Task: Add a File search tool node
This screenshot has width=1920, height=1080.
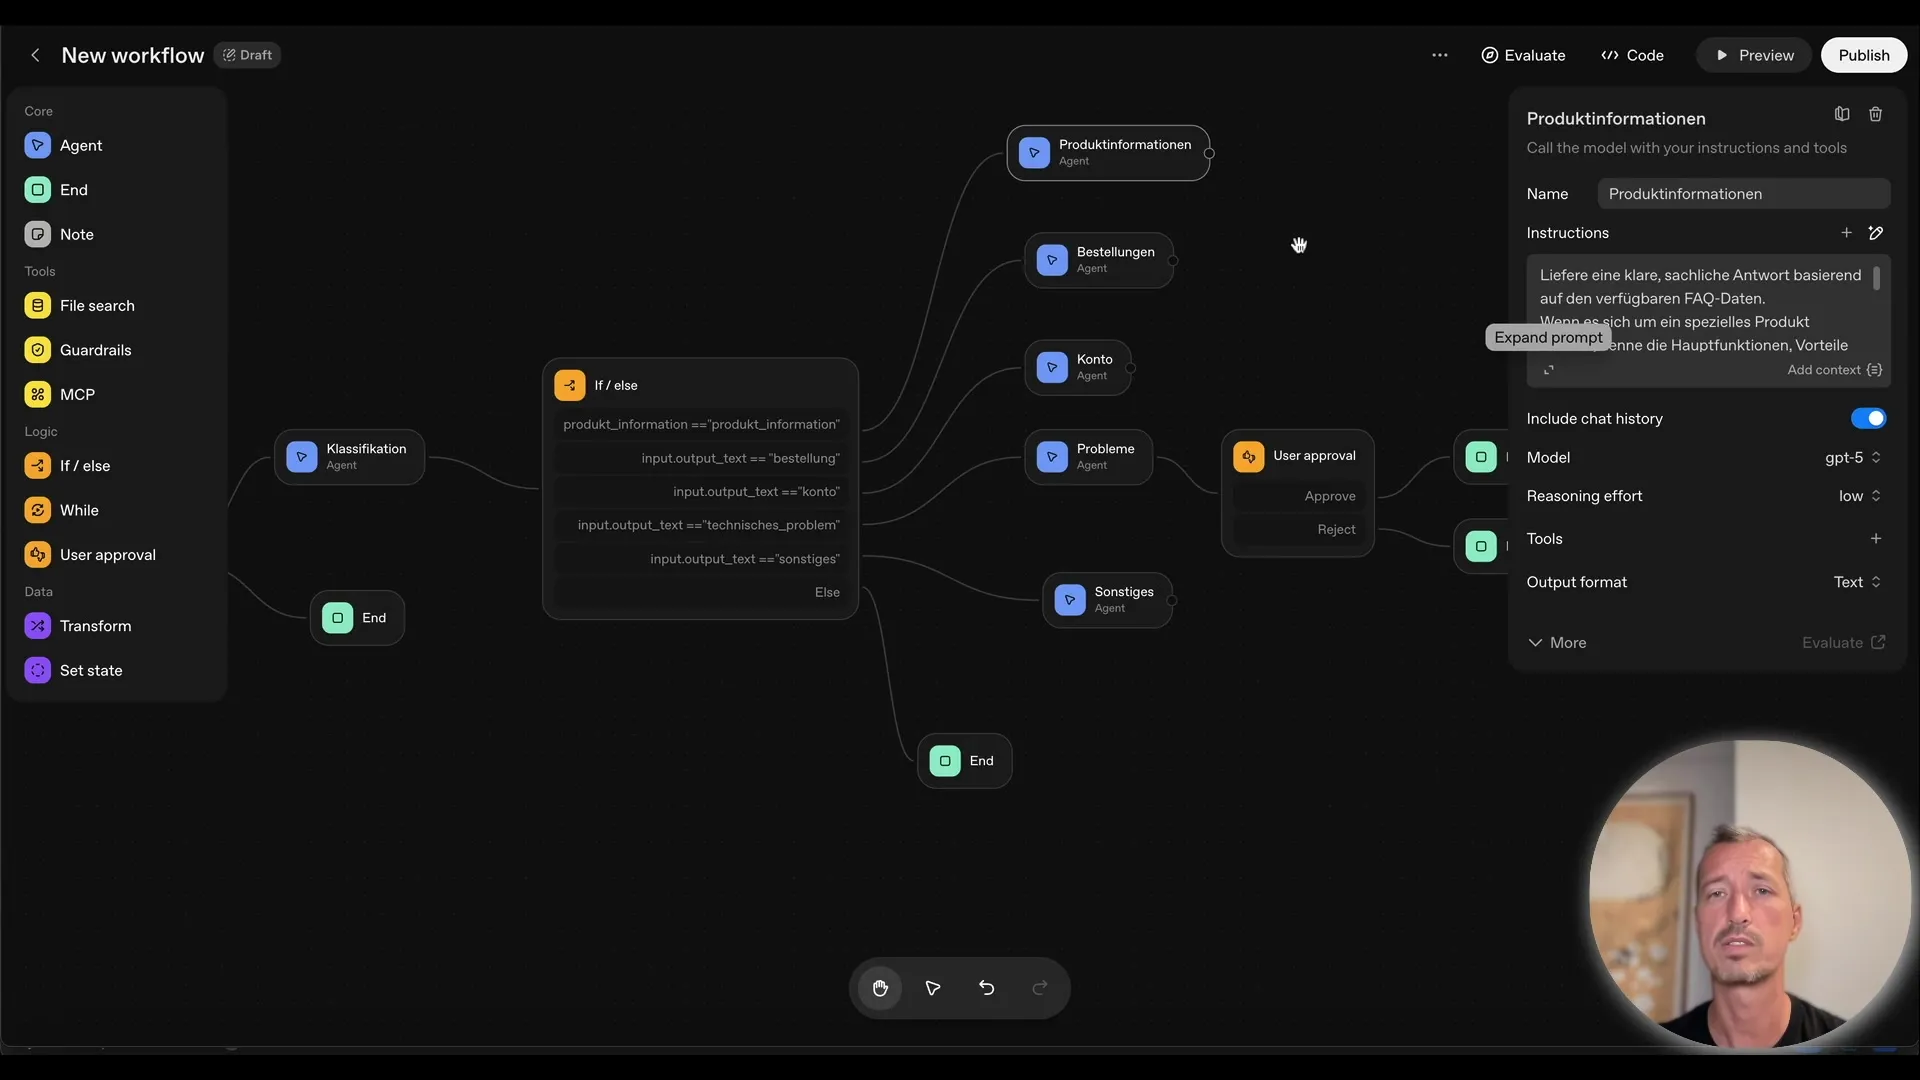Action: tap(98, 305)
